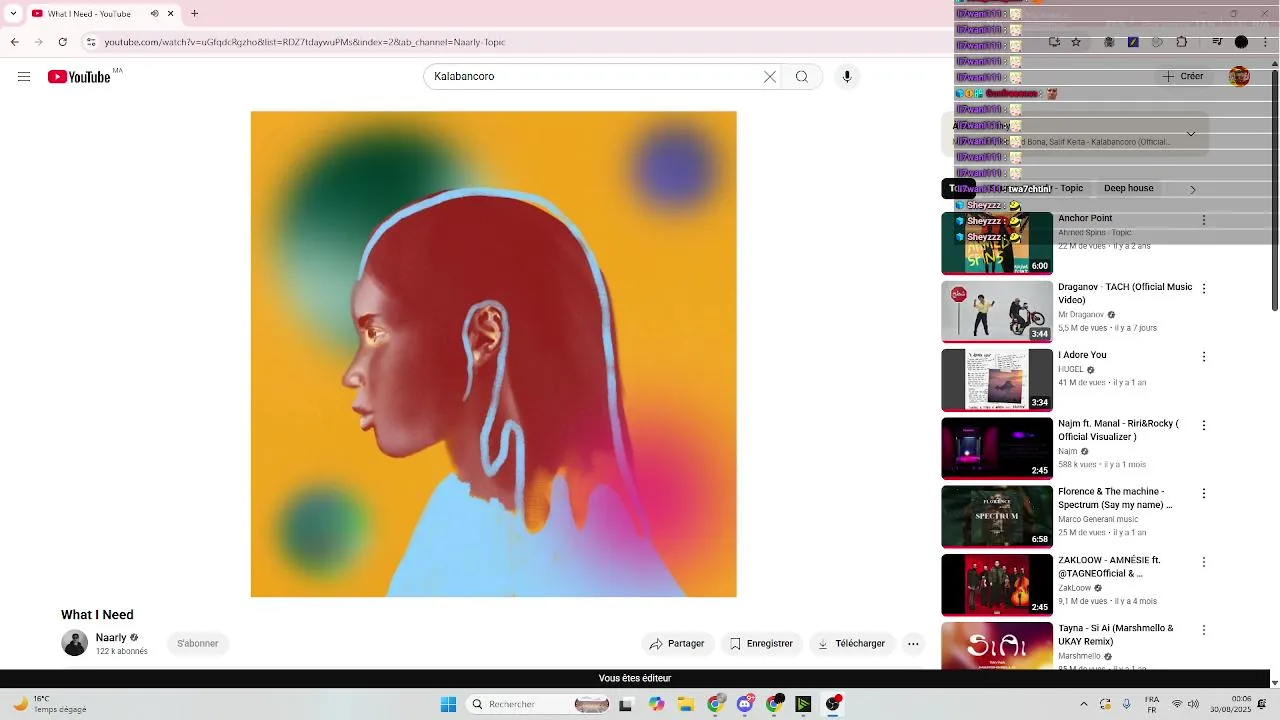
Task: Open options menu for Najm Riri&Rocky
Action: click(x=1204, y=425)
